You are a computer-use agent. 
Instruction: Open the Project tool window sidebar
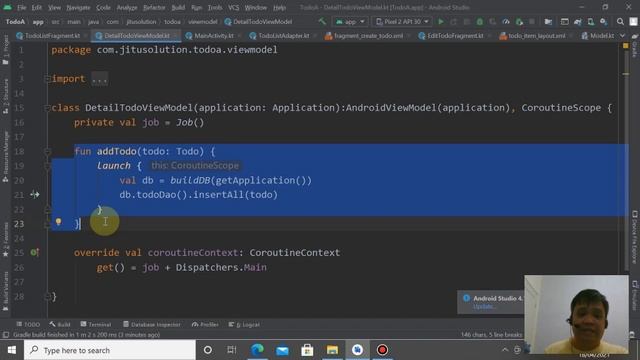(5, 50)
